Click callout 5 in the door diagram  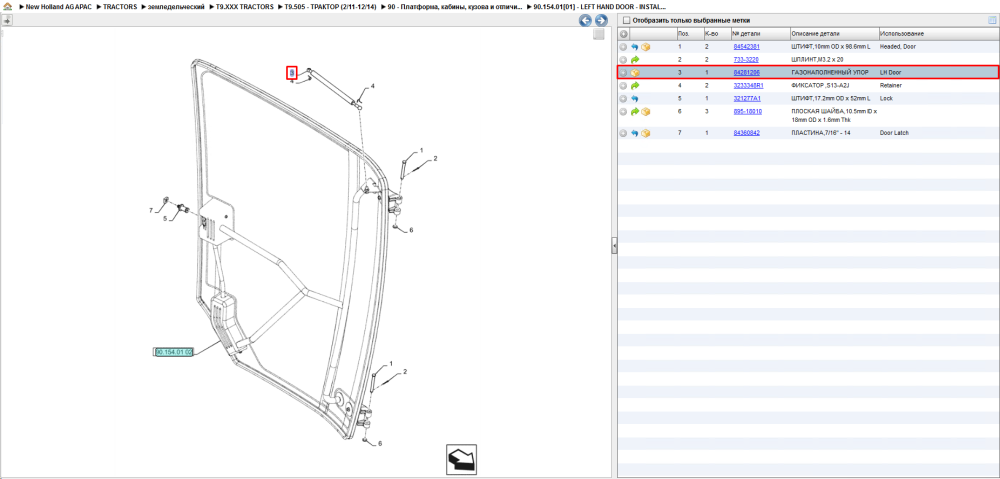tap(164, 219)
